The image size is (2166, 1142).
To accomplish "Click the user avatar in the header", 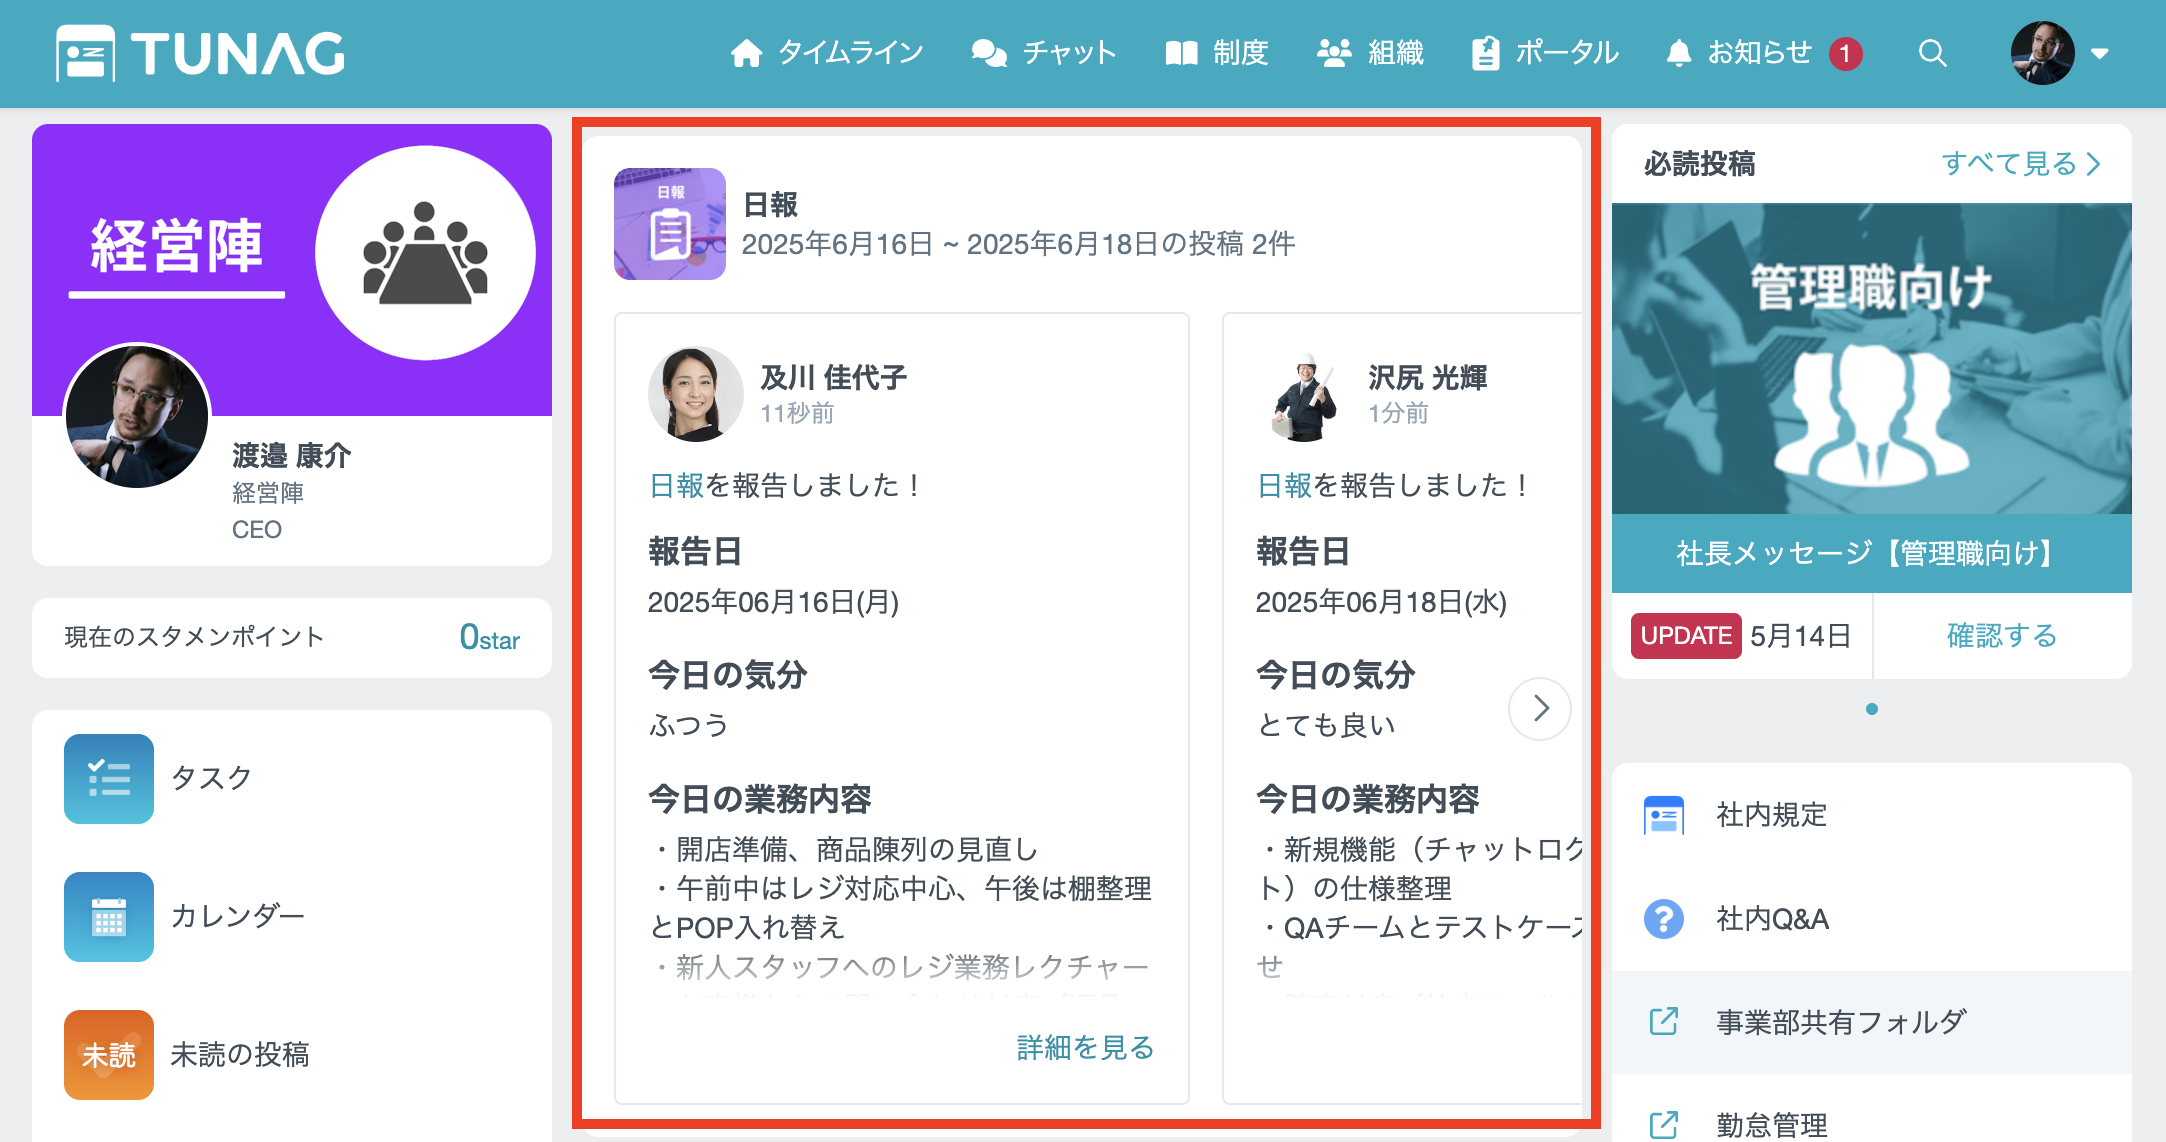I will pos(2042,53).
